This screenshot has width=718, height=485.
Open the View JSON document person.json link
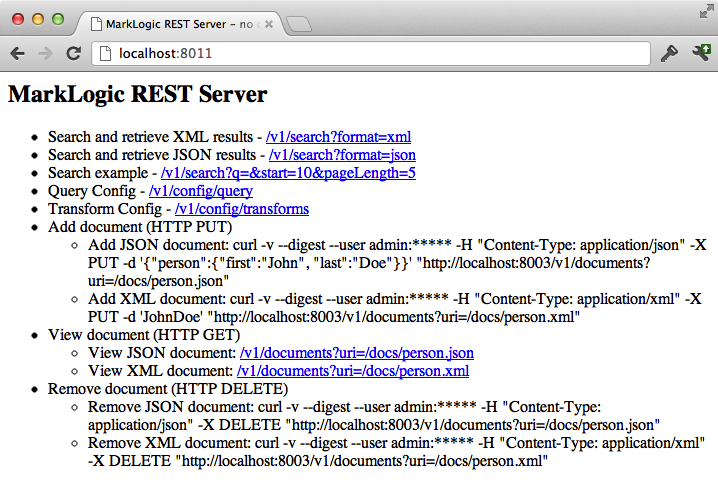[357, 353]
